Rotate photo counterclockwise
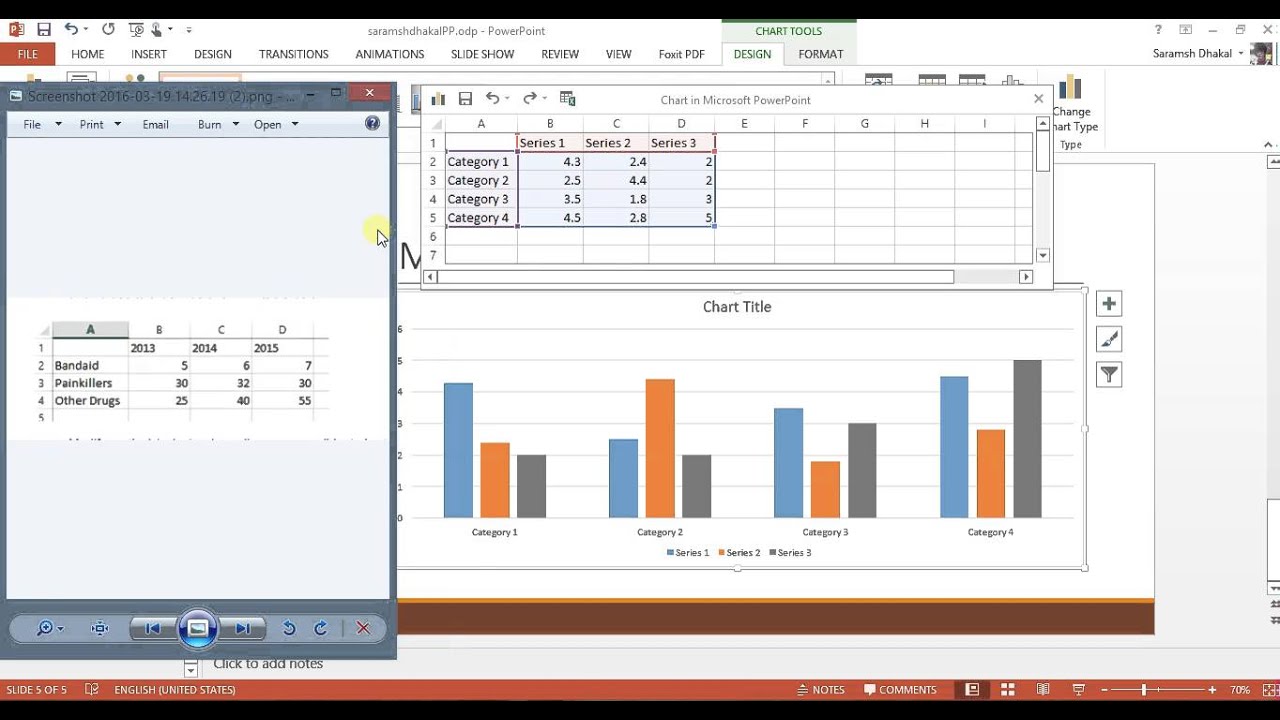Screen dimensions: 1280x720 289,628
